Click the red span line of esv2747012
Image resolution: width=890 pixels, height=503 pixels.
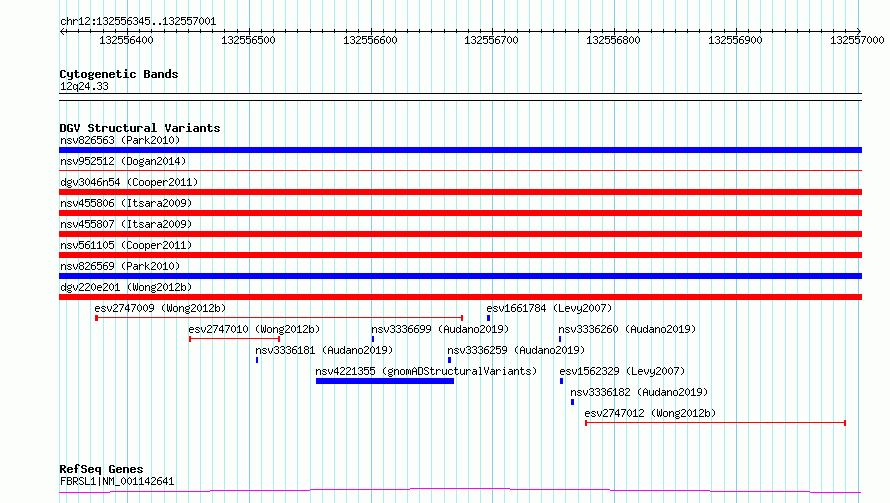715,423
